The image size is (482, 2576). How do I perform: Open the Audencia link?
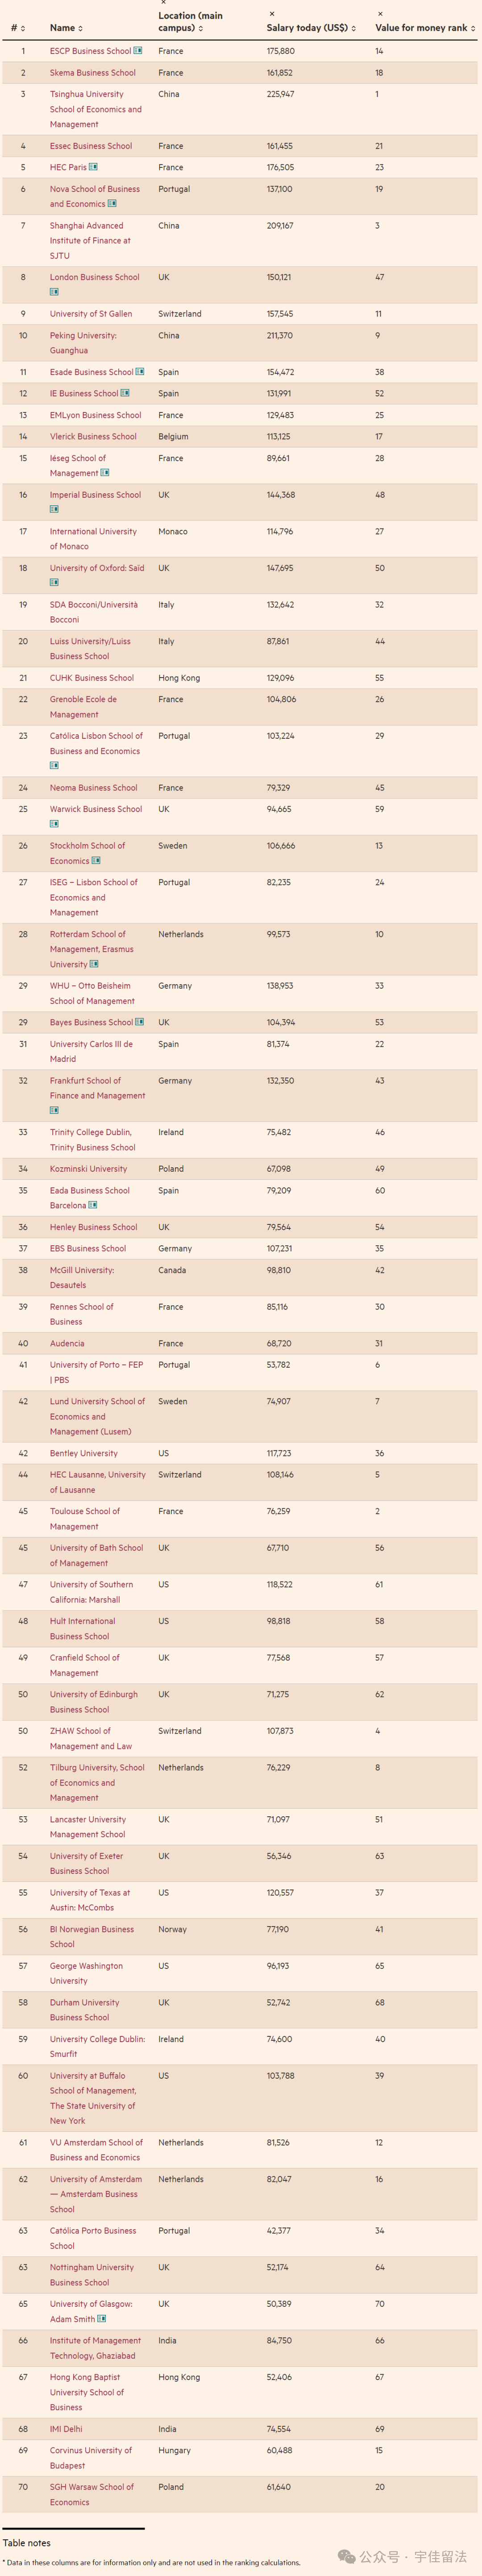coord(67,1344)
